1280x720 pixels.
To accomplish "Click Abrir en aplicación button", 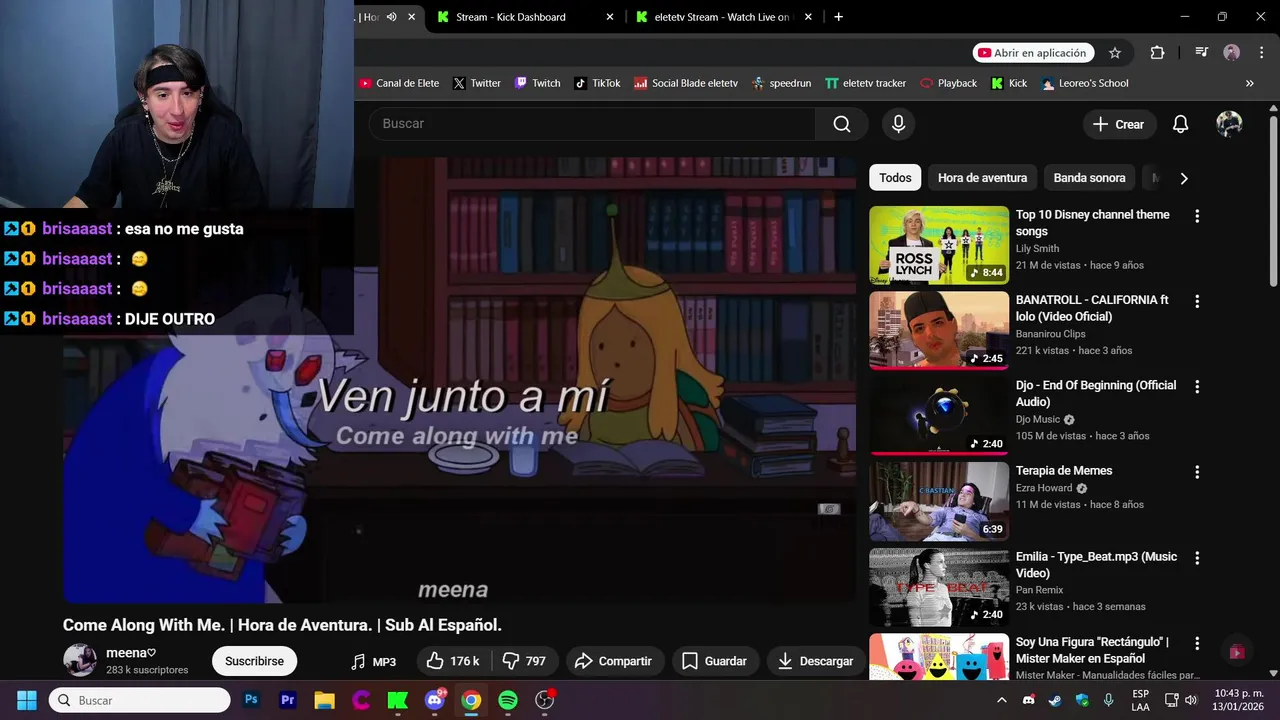I will point(1033,53).
